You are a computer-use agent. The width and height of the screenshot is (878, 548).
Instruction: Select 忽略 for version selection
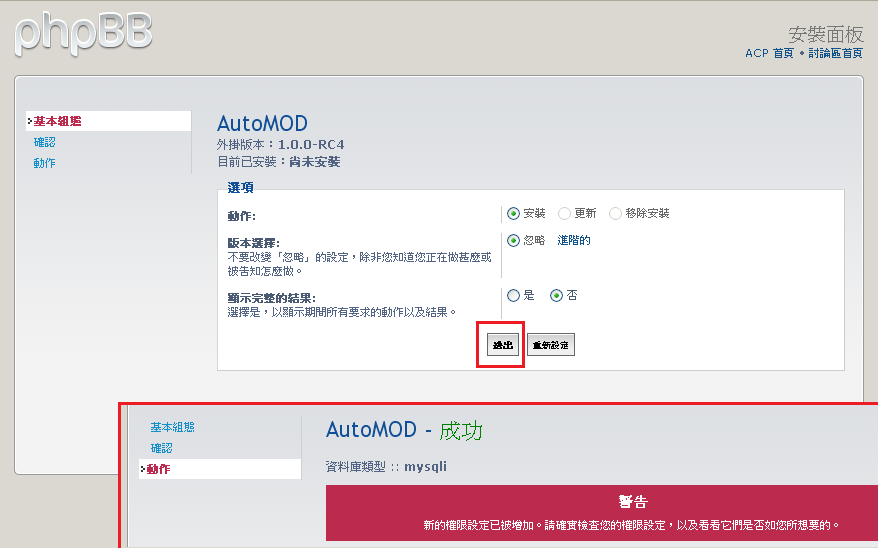pyautogui.click(x=514, y=240)
